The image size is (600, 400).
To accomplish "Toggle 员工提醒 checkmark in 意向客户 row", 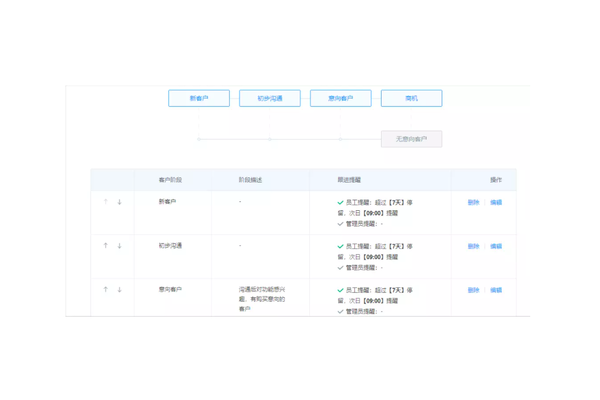I will [340, 291].
